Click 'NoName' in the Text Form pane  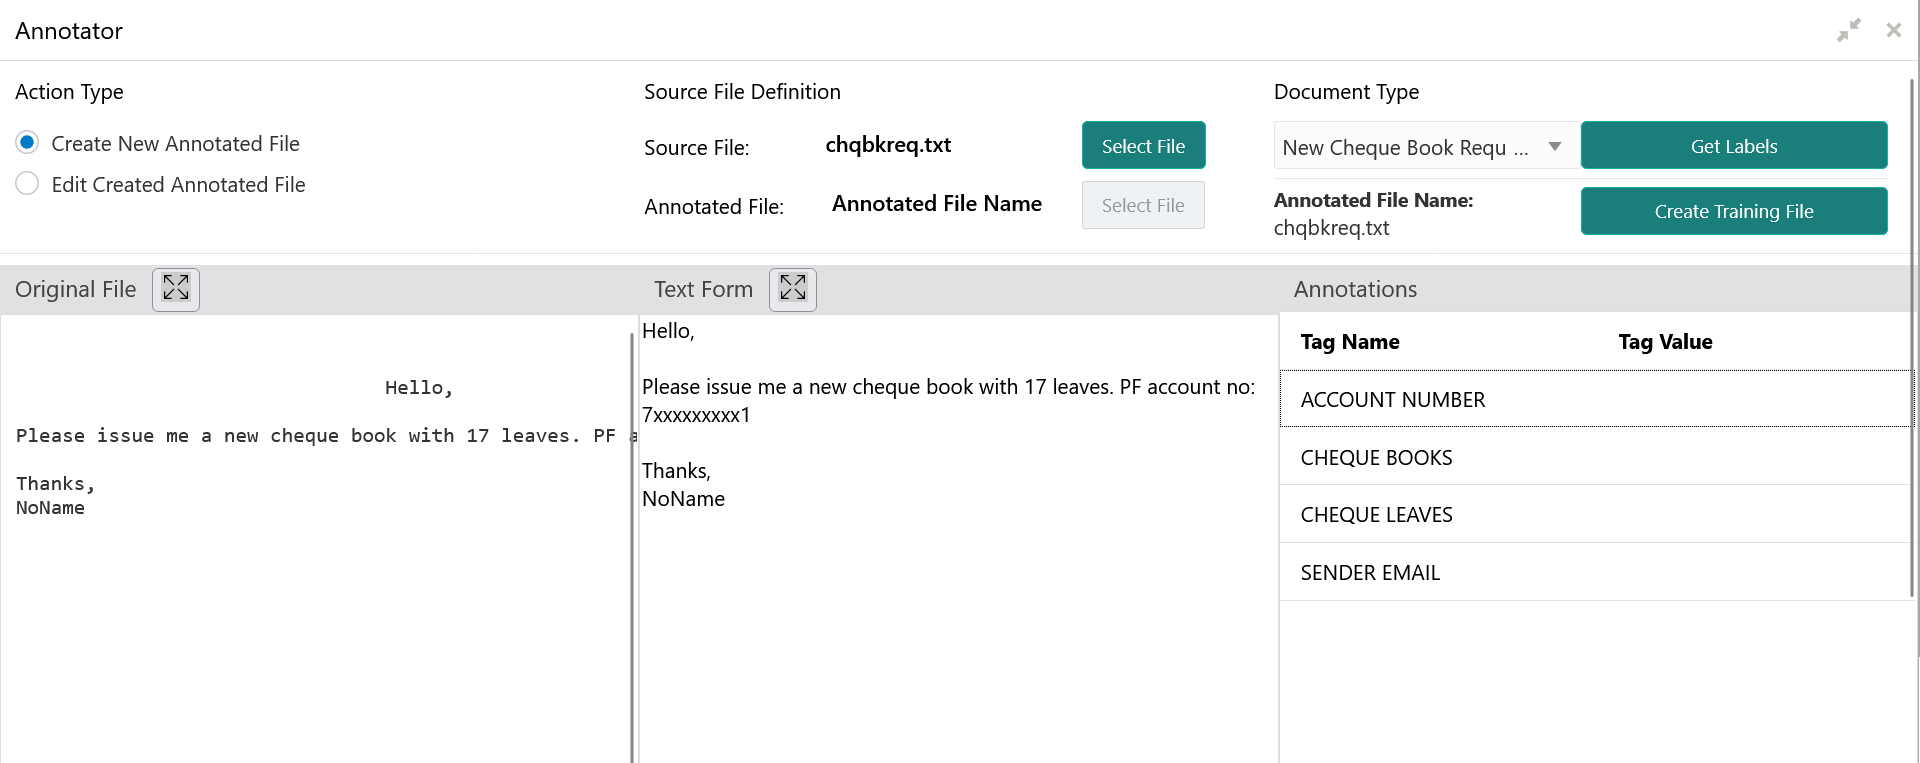click(x=683, y=499)
